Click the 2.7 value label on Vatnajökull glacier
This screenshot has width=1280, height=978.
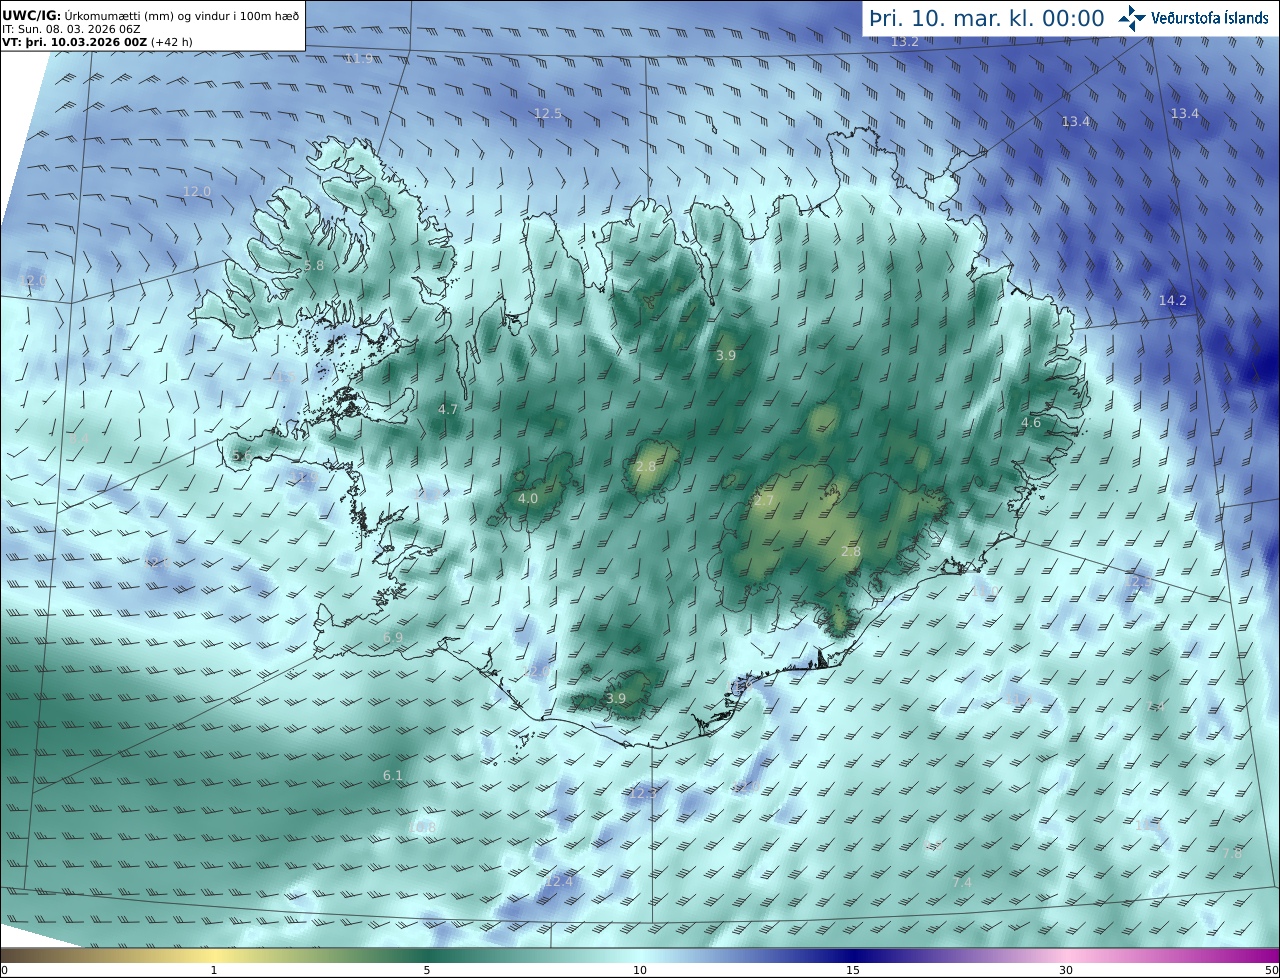click(764, 501)
